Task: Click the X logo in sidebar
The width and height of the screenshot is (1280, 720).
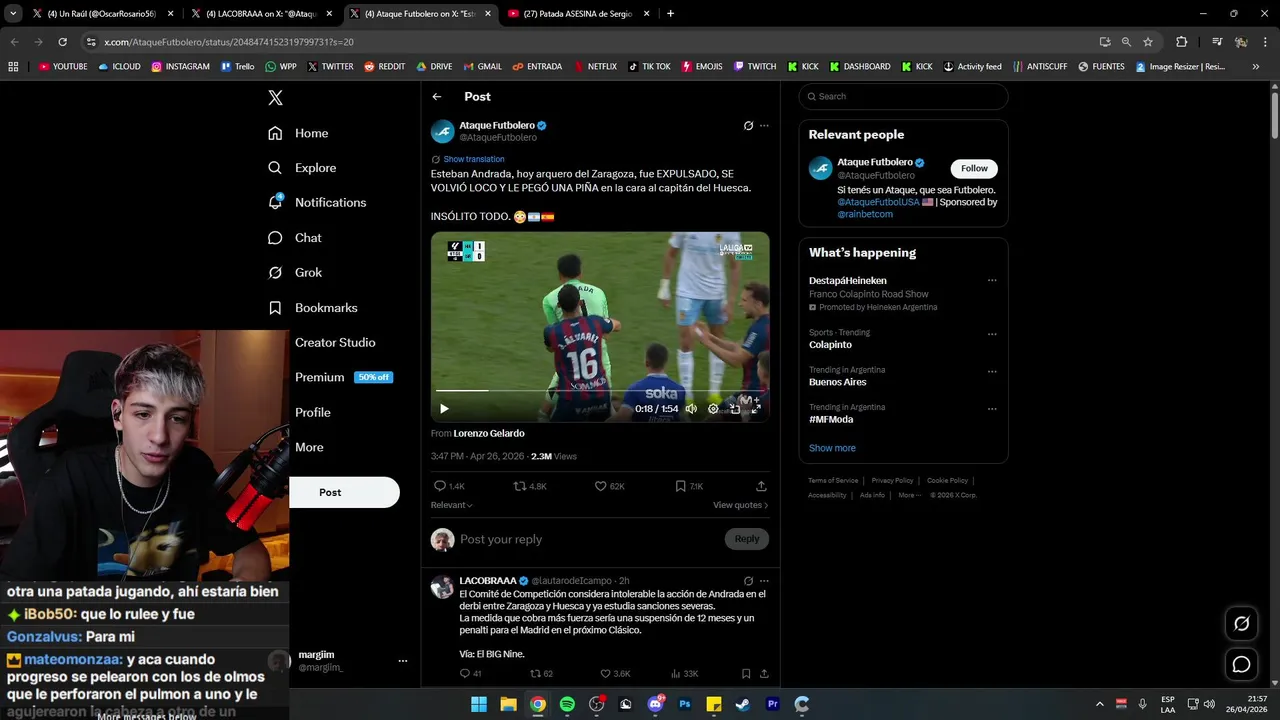Action: 275,97
